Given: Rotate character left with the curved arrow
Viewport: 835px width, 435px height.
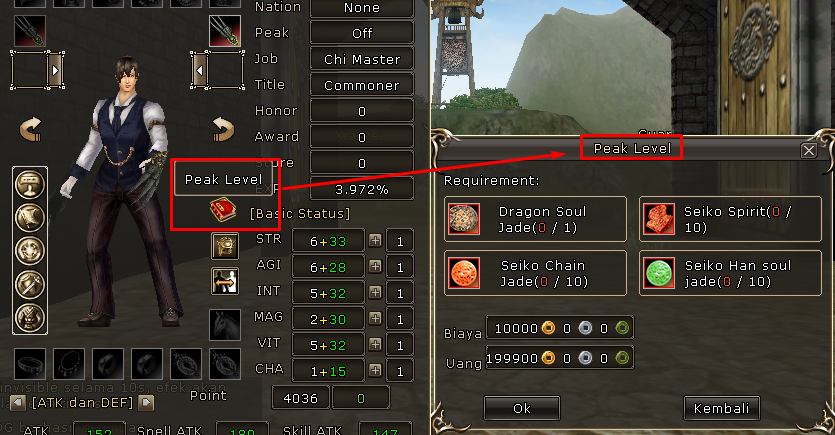Looking at the screenshot, I should 31,129.
